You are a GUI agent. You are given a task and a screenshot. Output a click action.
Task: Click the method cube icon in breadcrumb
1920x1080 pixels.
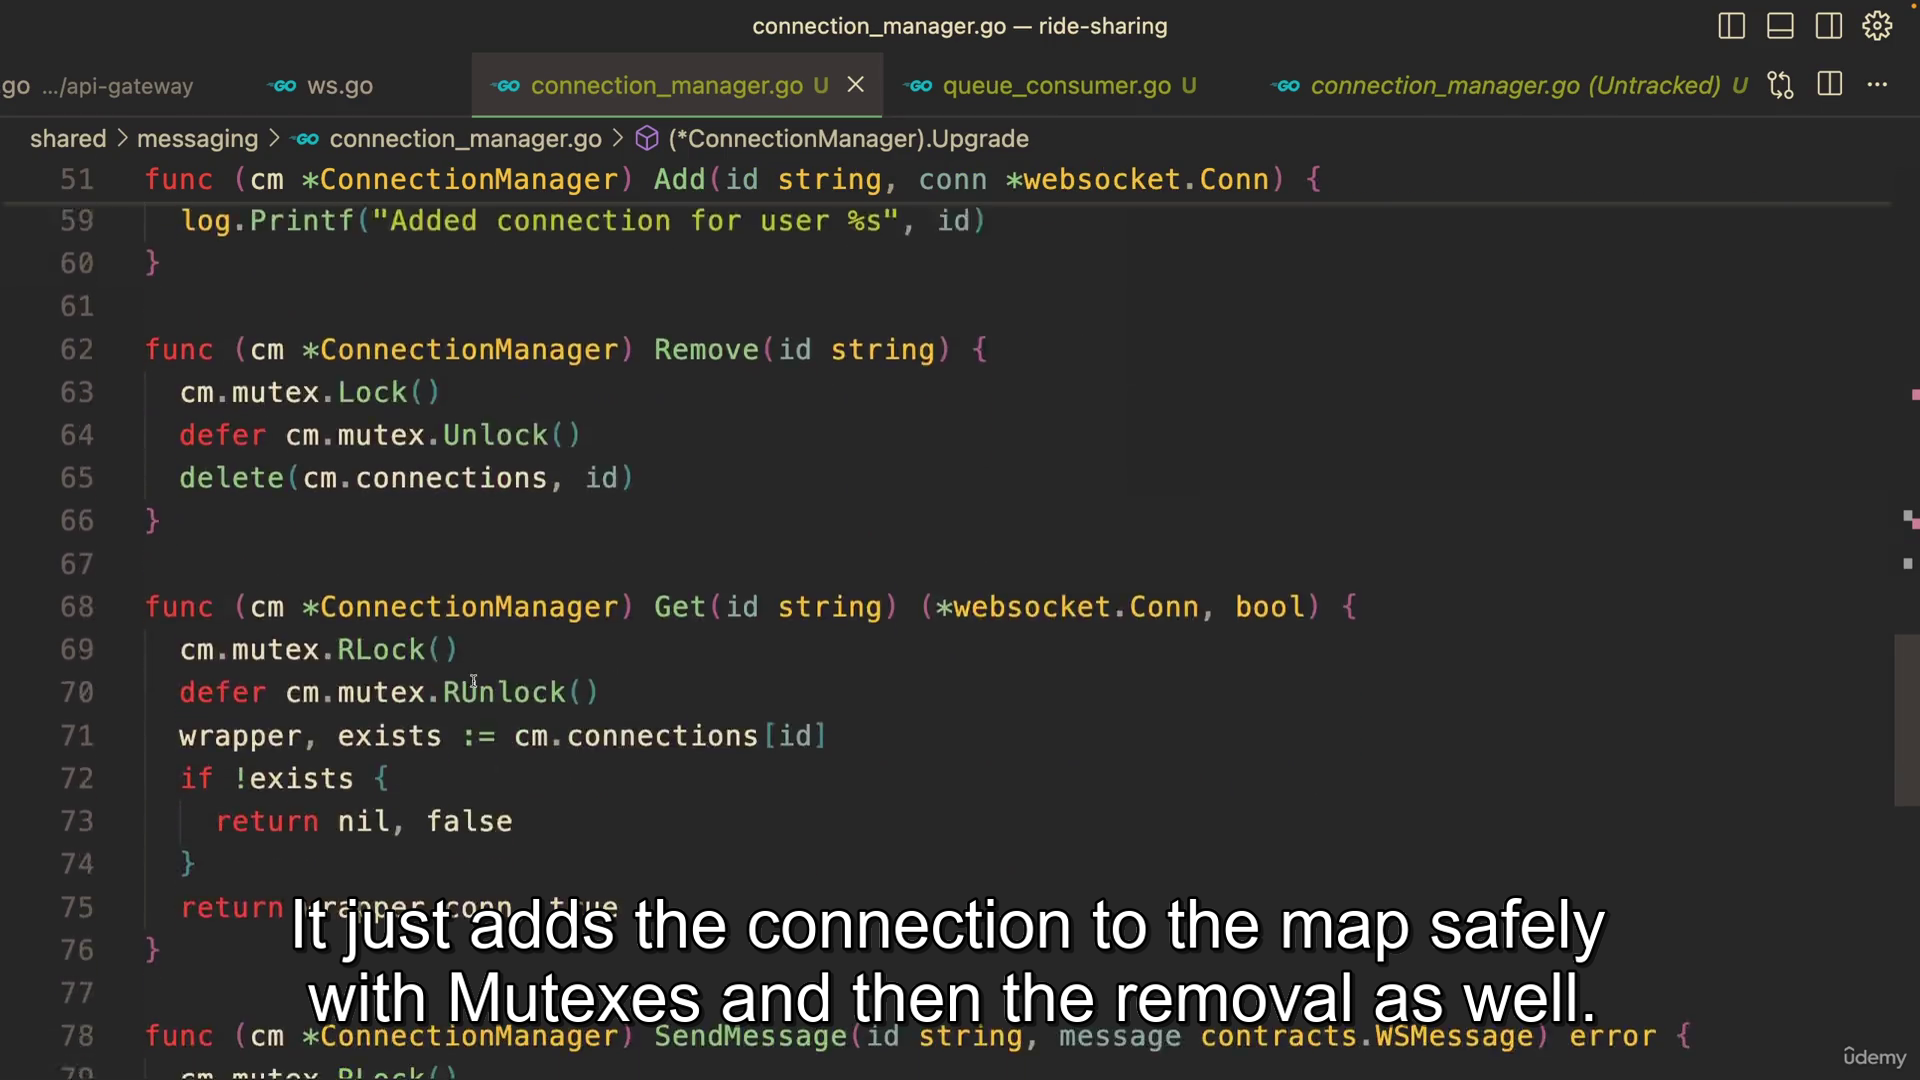click(x=647, y=139)
